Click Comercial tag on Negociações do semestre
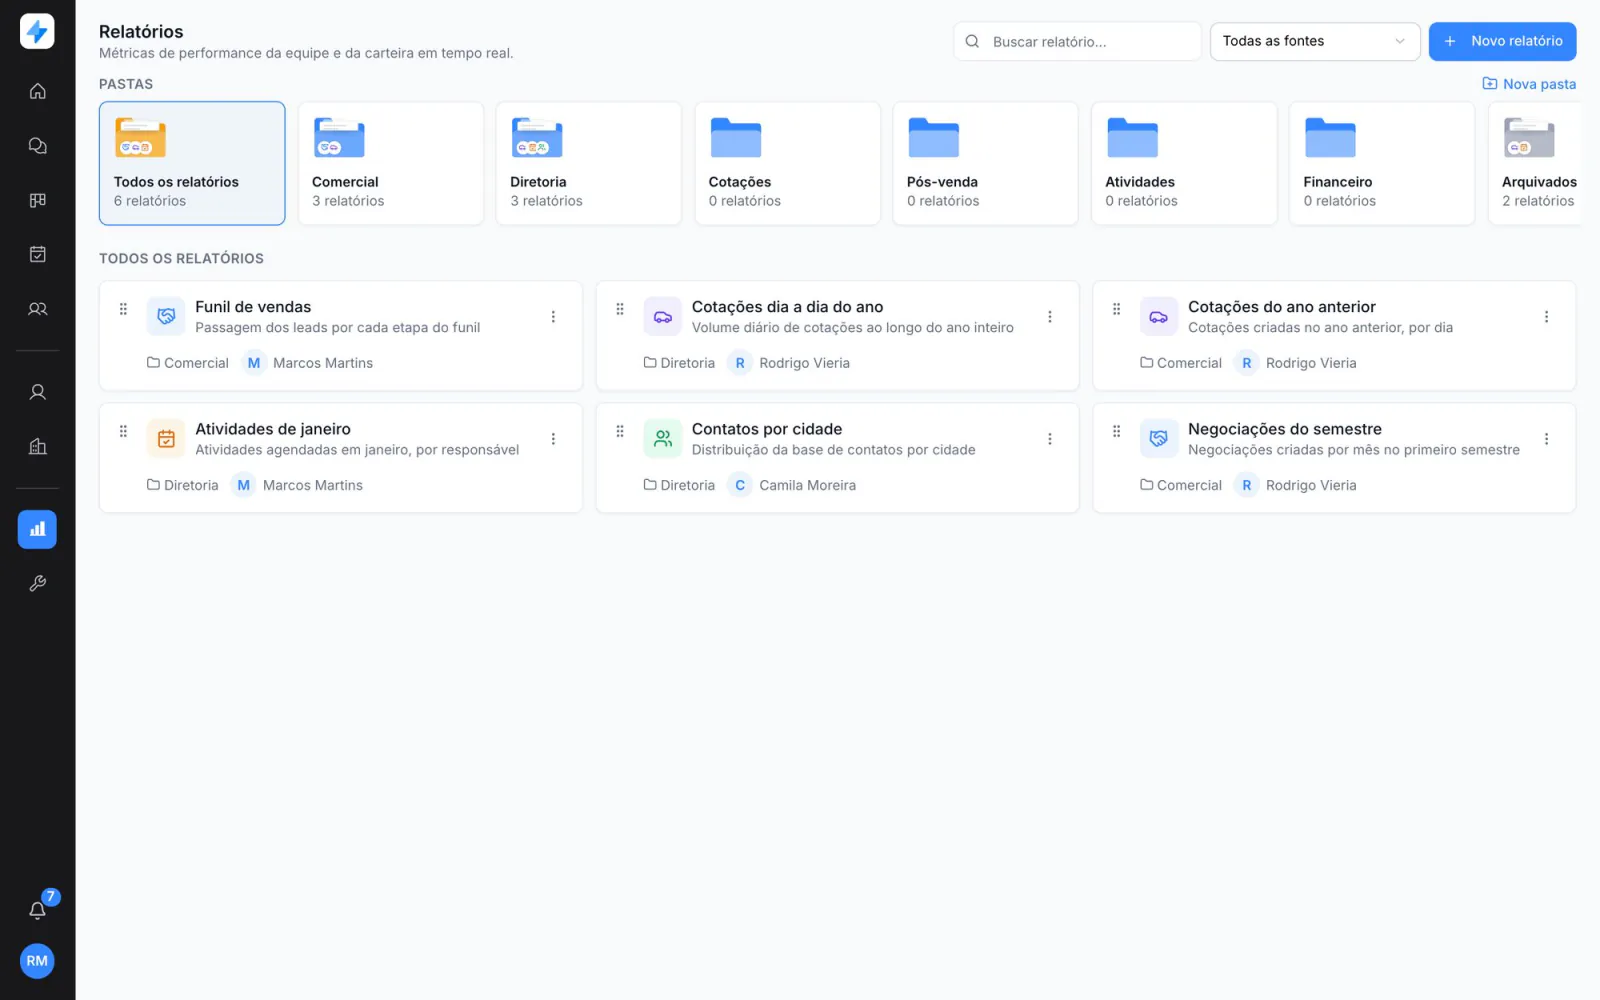This screenshot has width=1600, height=1000. click(1181, 485)
